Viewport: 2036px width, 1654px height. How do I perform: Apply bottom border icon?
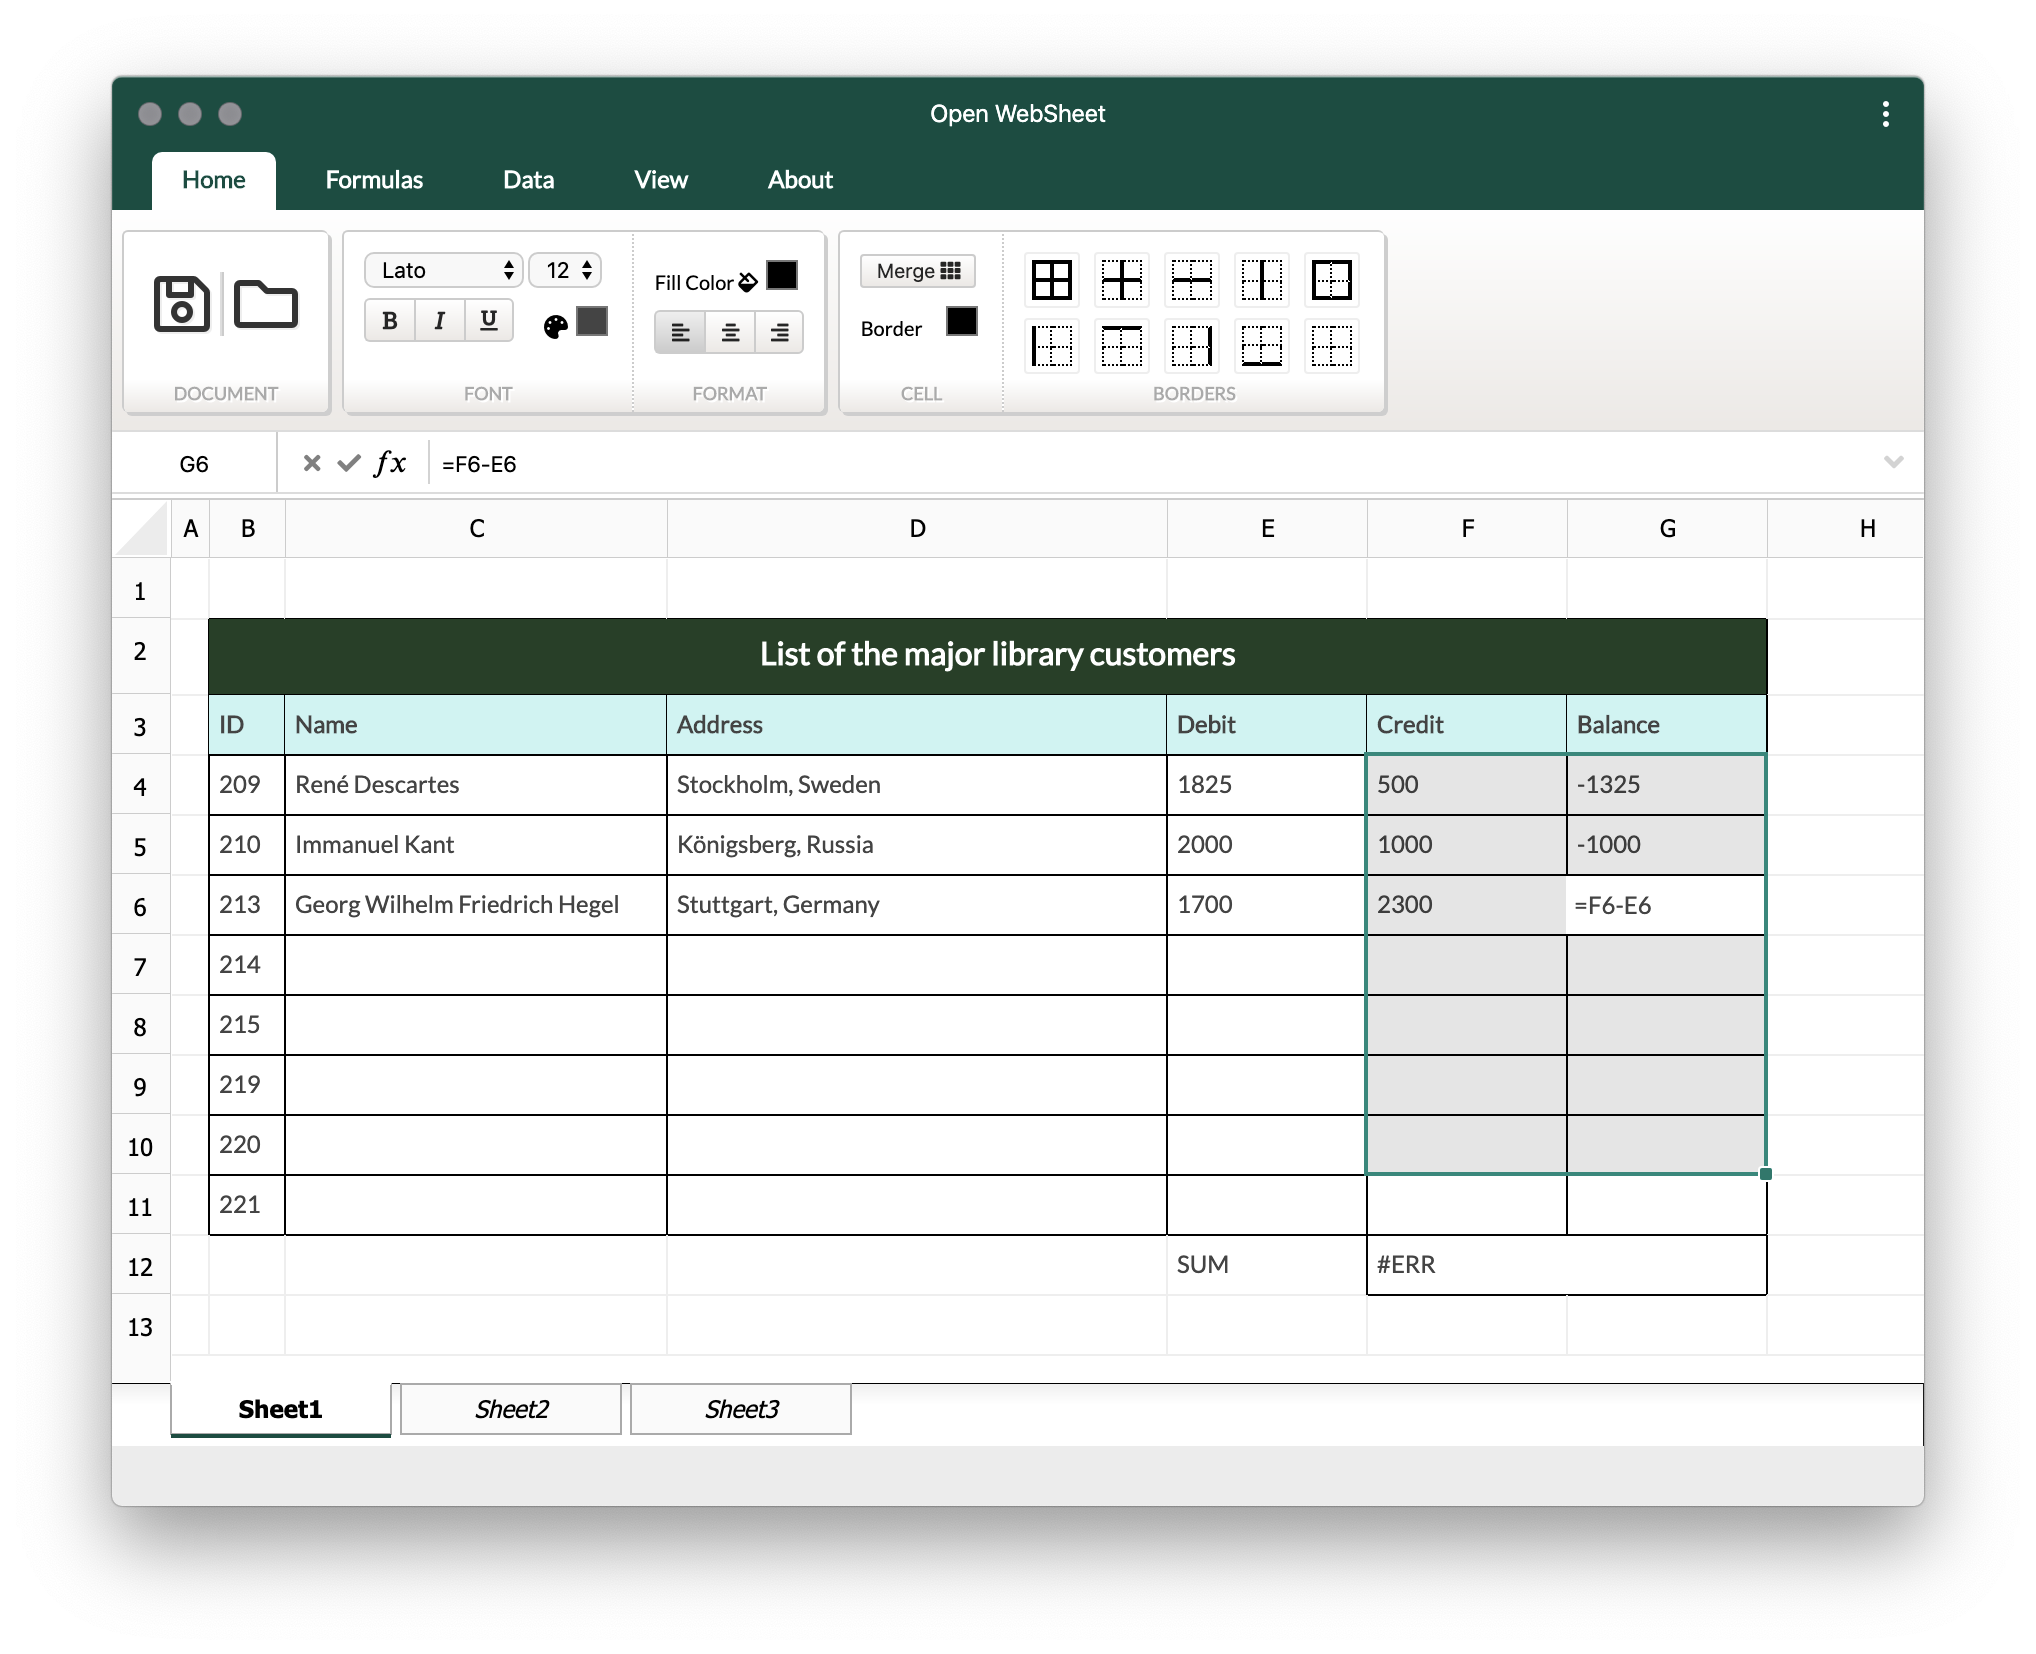[1262, 346]
